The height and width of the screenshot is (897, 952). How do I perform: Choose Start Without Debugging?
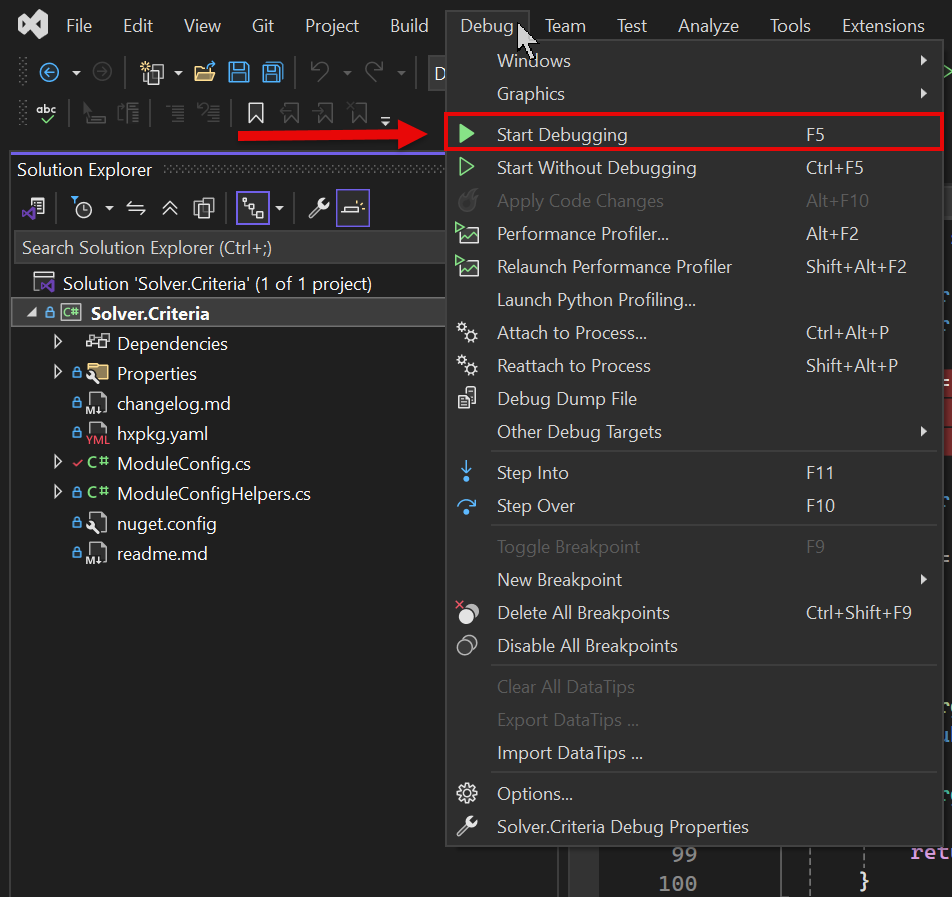693,168
